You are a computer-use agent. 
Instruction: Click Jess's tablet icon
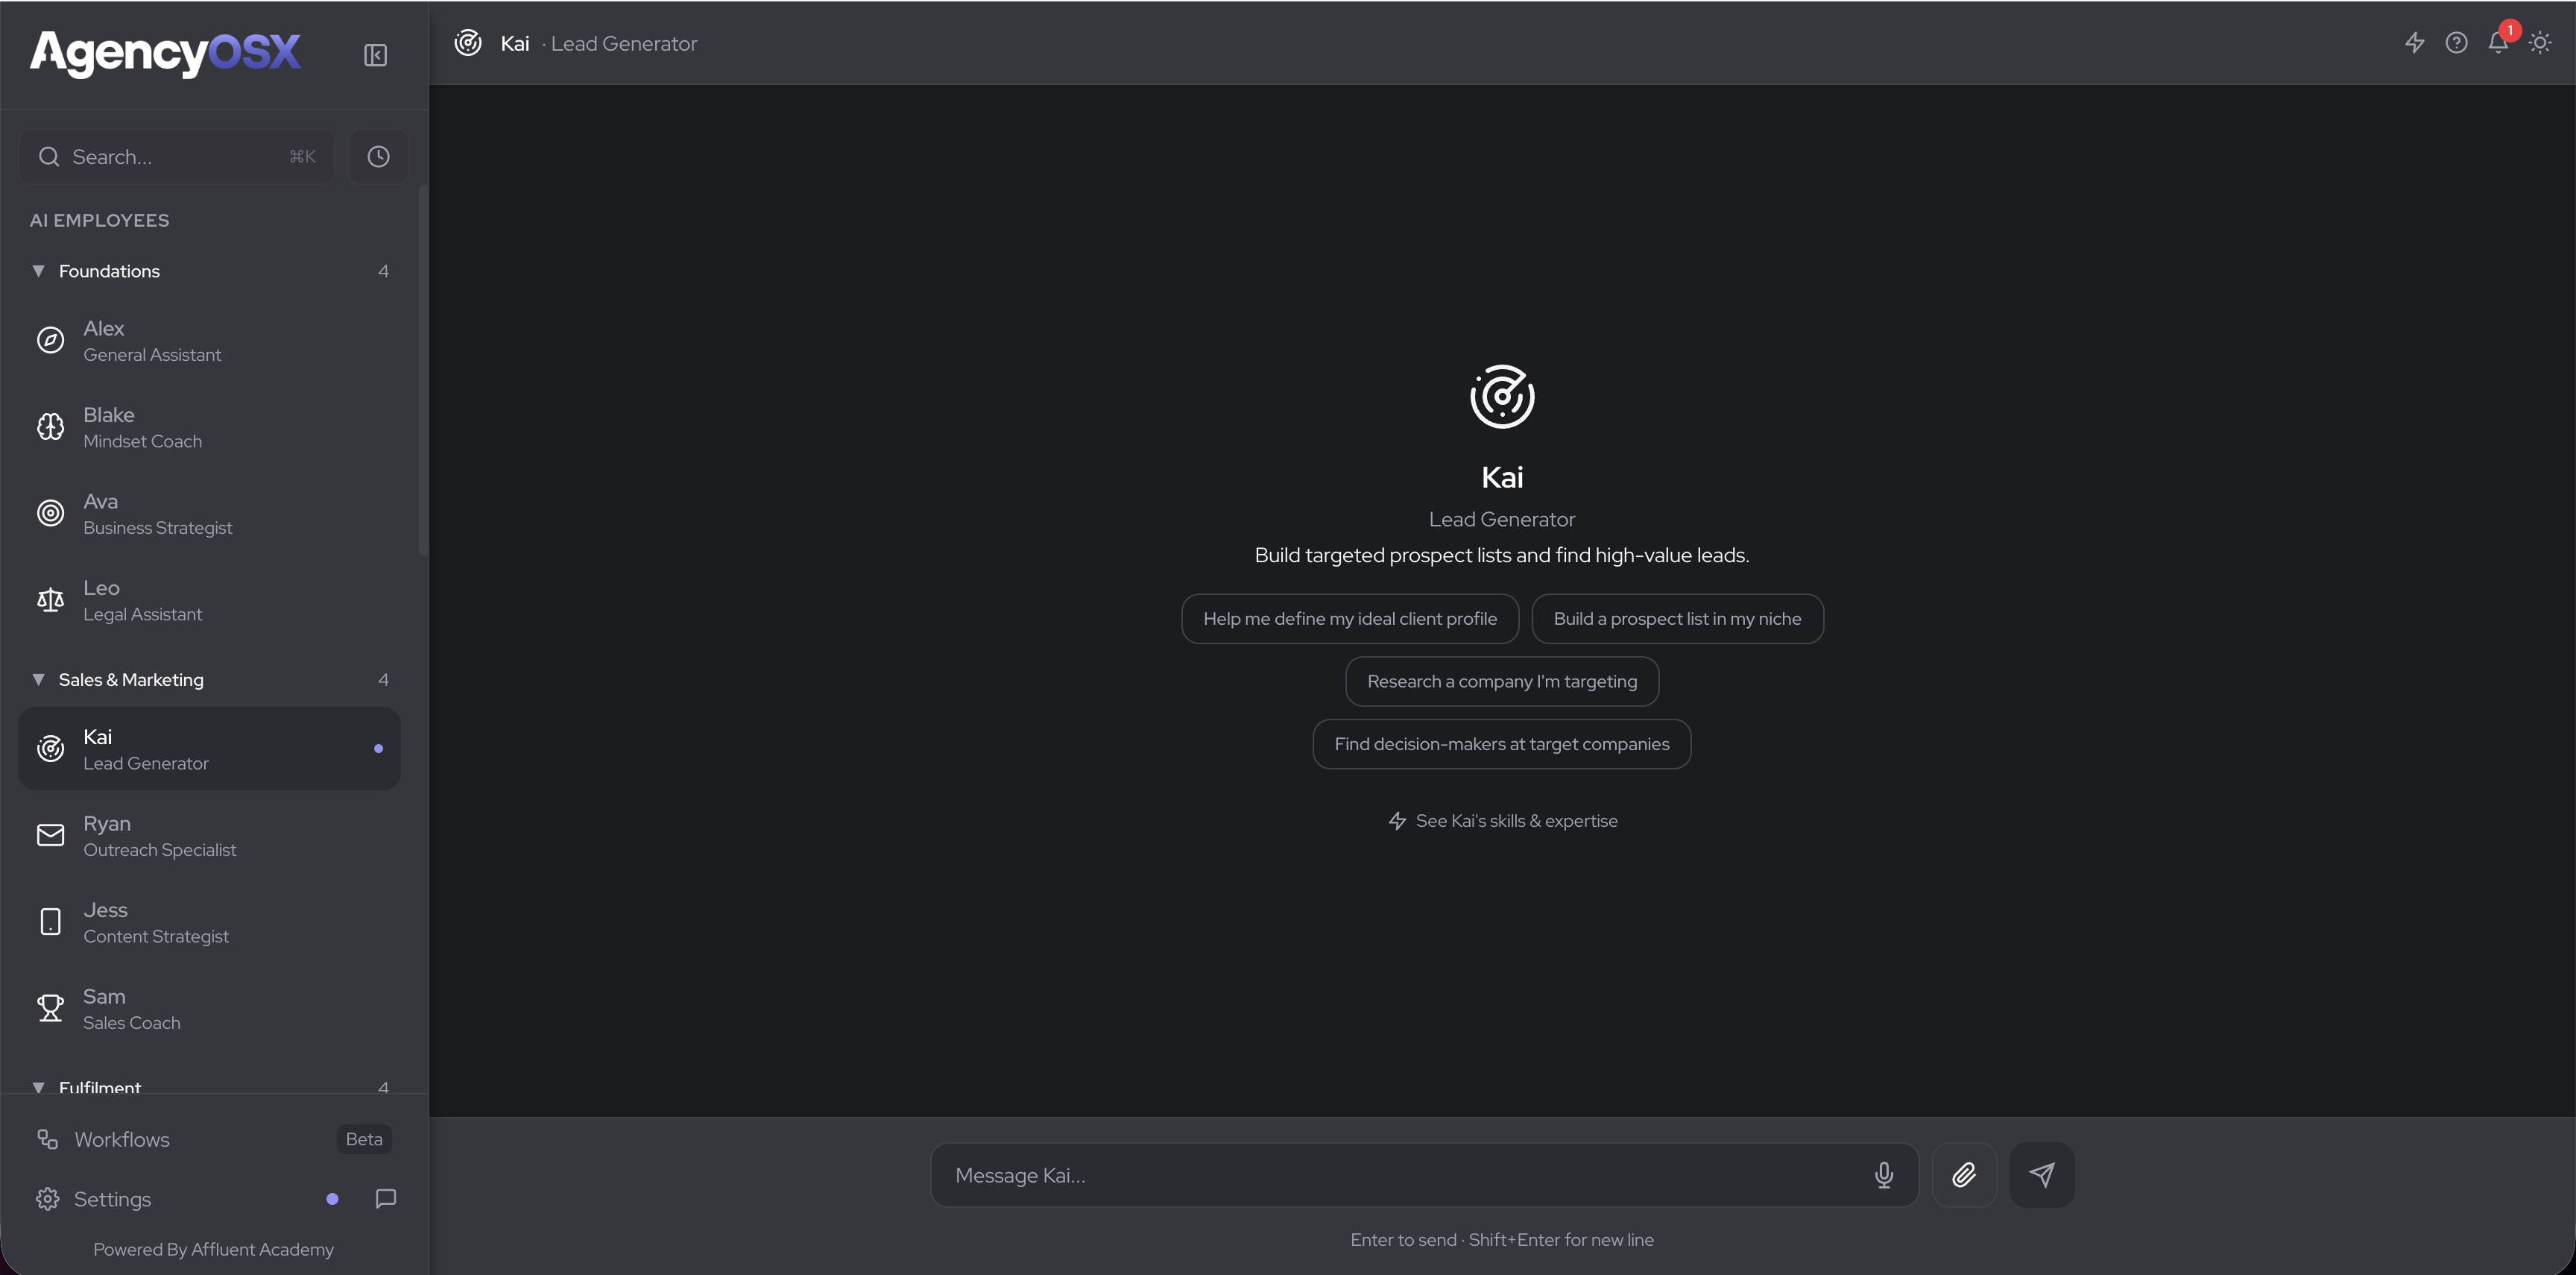(x=50, y=922)
